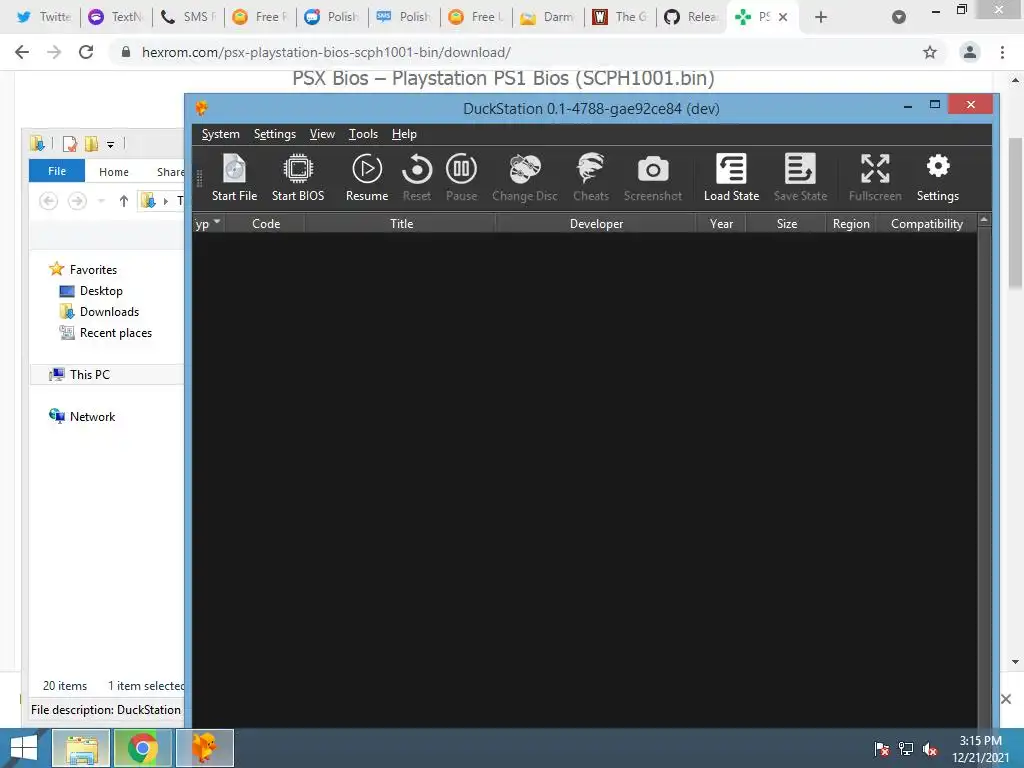
Task: Click the File Explorer taskbar icon
Action: [81, 748]
